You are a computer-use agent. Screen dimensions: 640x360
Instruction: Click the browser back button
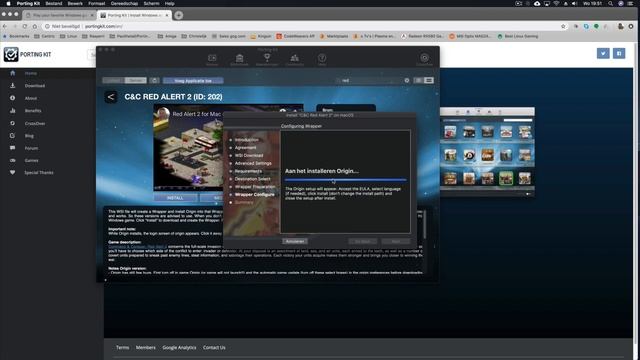pos(5,26)
